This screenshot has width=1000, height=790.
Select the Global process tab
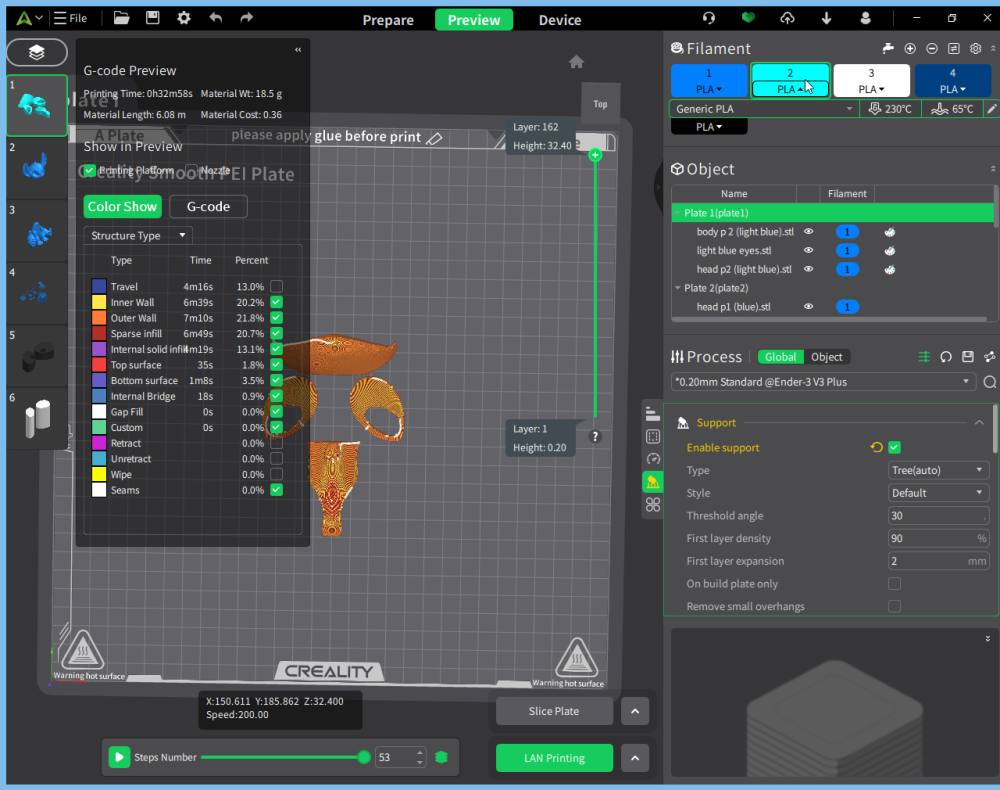(781, 357)
